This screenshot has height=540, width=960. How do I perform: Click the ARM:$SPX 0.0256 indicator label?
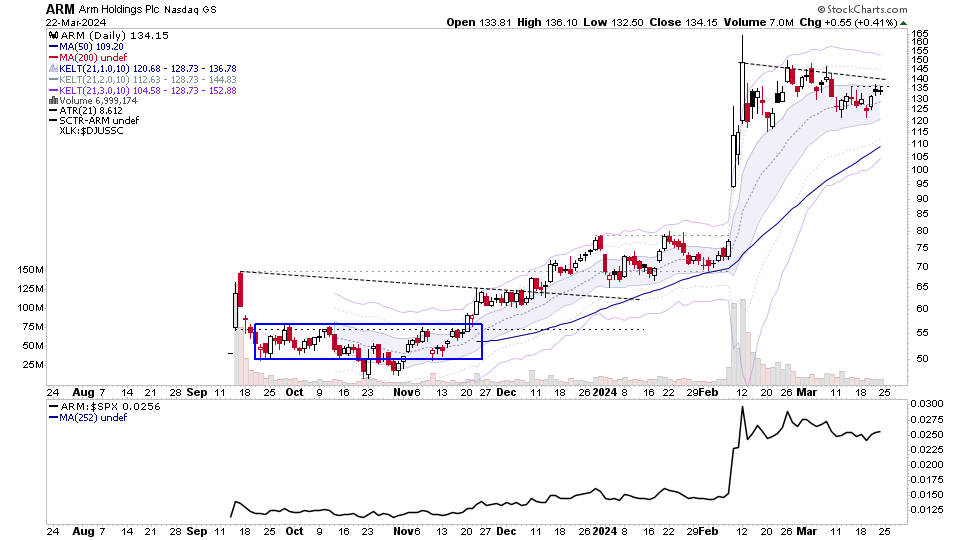pyautogui.click(x=110, y=407)
